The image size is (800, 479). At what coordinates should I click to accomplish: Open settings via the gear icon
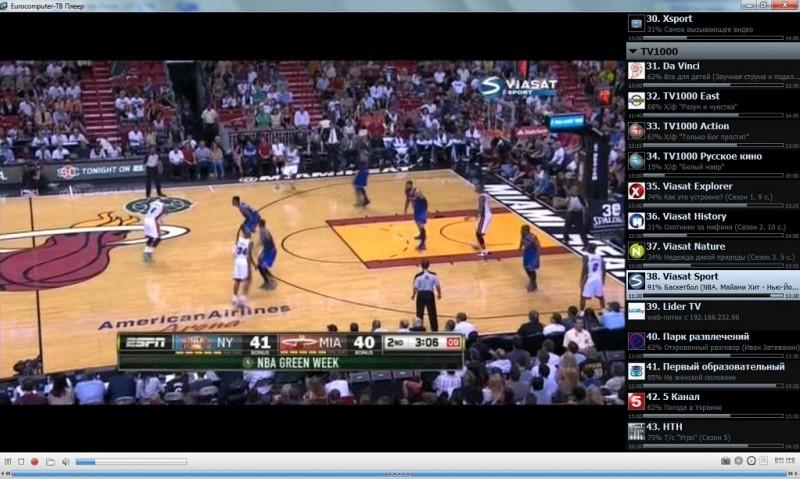(738, 461)
